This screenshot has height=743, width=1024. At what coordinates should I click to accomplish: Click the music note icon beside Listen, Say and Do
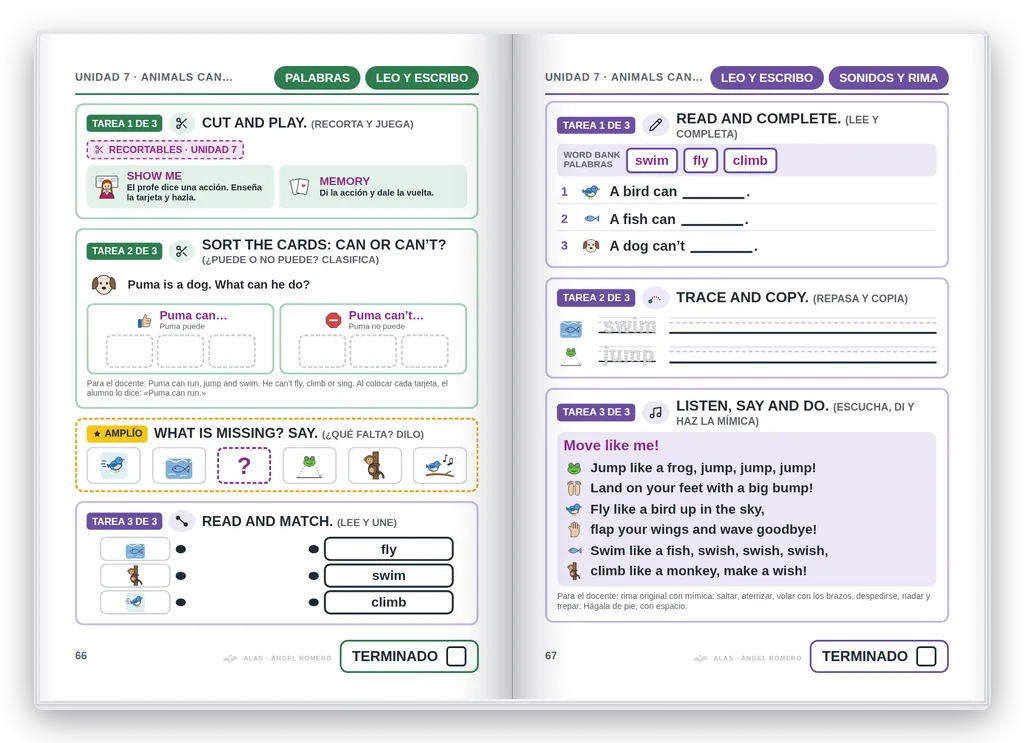[x=655, y=413]
